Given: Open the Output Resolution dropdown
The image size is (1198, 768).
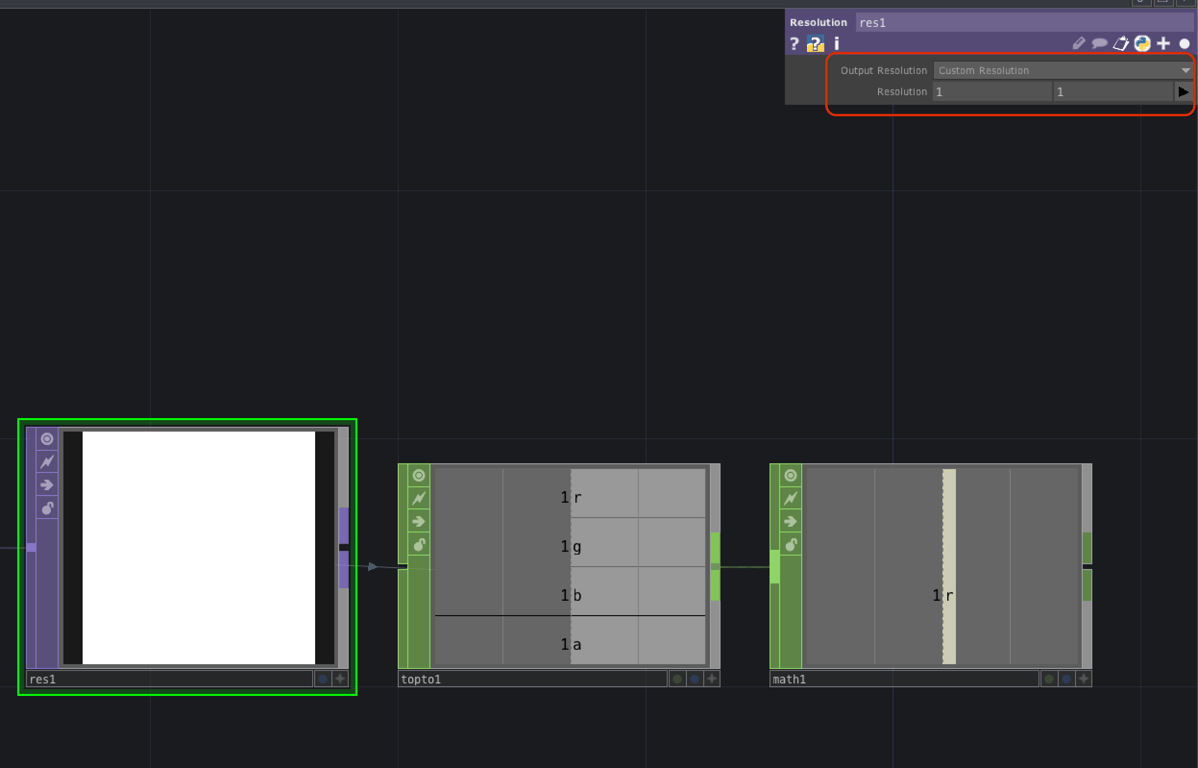Looking at the screenshot, I should 1063,70.
